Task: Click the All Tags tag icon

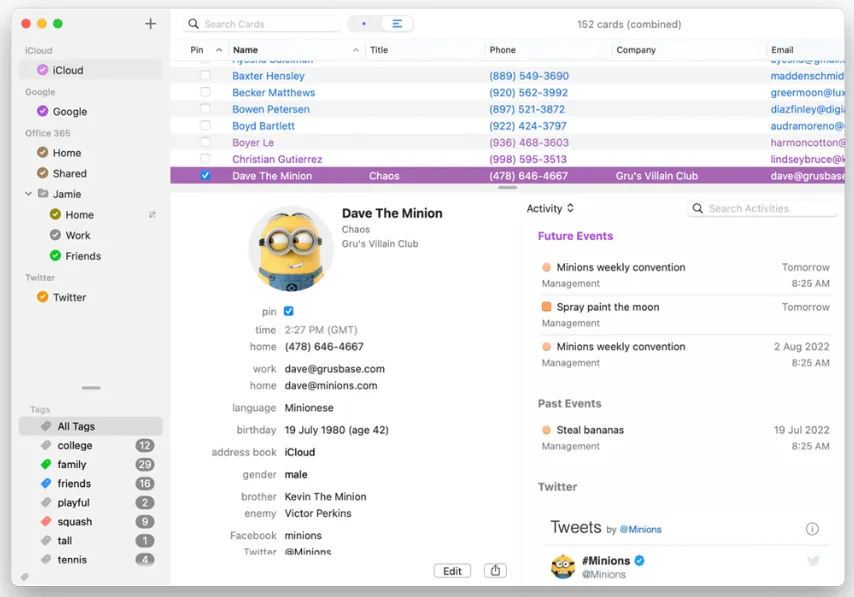Action: tap(46, 426)
